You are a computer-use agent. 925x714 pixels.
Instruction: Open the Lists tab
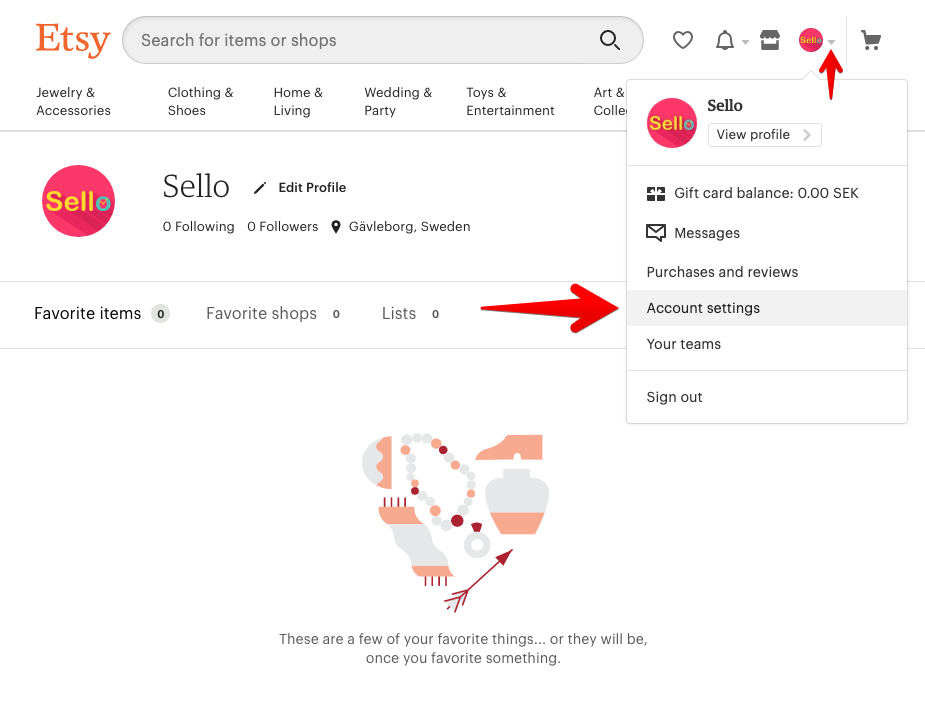click(x=398, y=313)
